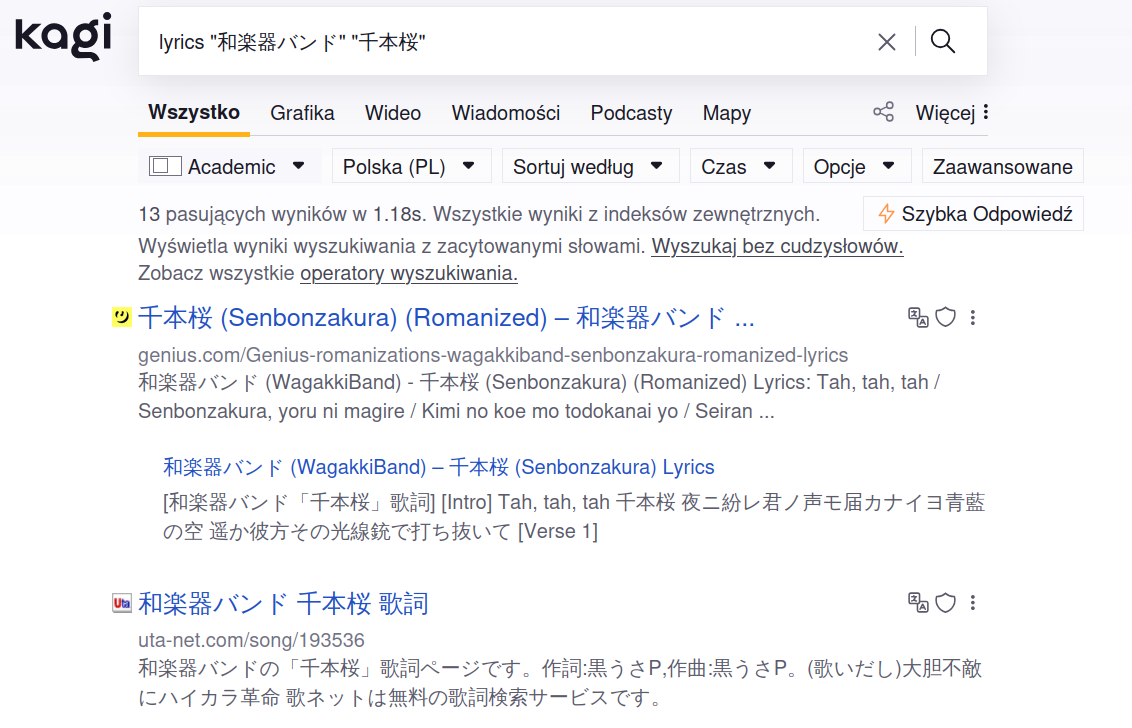The width and height of the screenshot is (1132, 728).
Task: Click translate icon for uta-net result
Action: [x=917, y=603]
